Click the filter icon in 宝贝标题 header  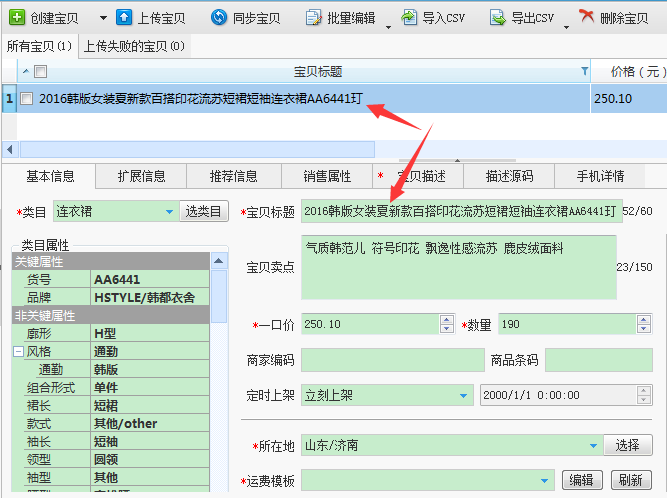click(585, 72)
